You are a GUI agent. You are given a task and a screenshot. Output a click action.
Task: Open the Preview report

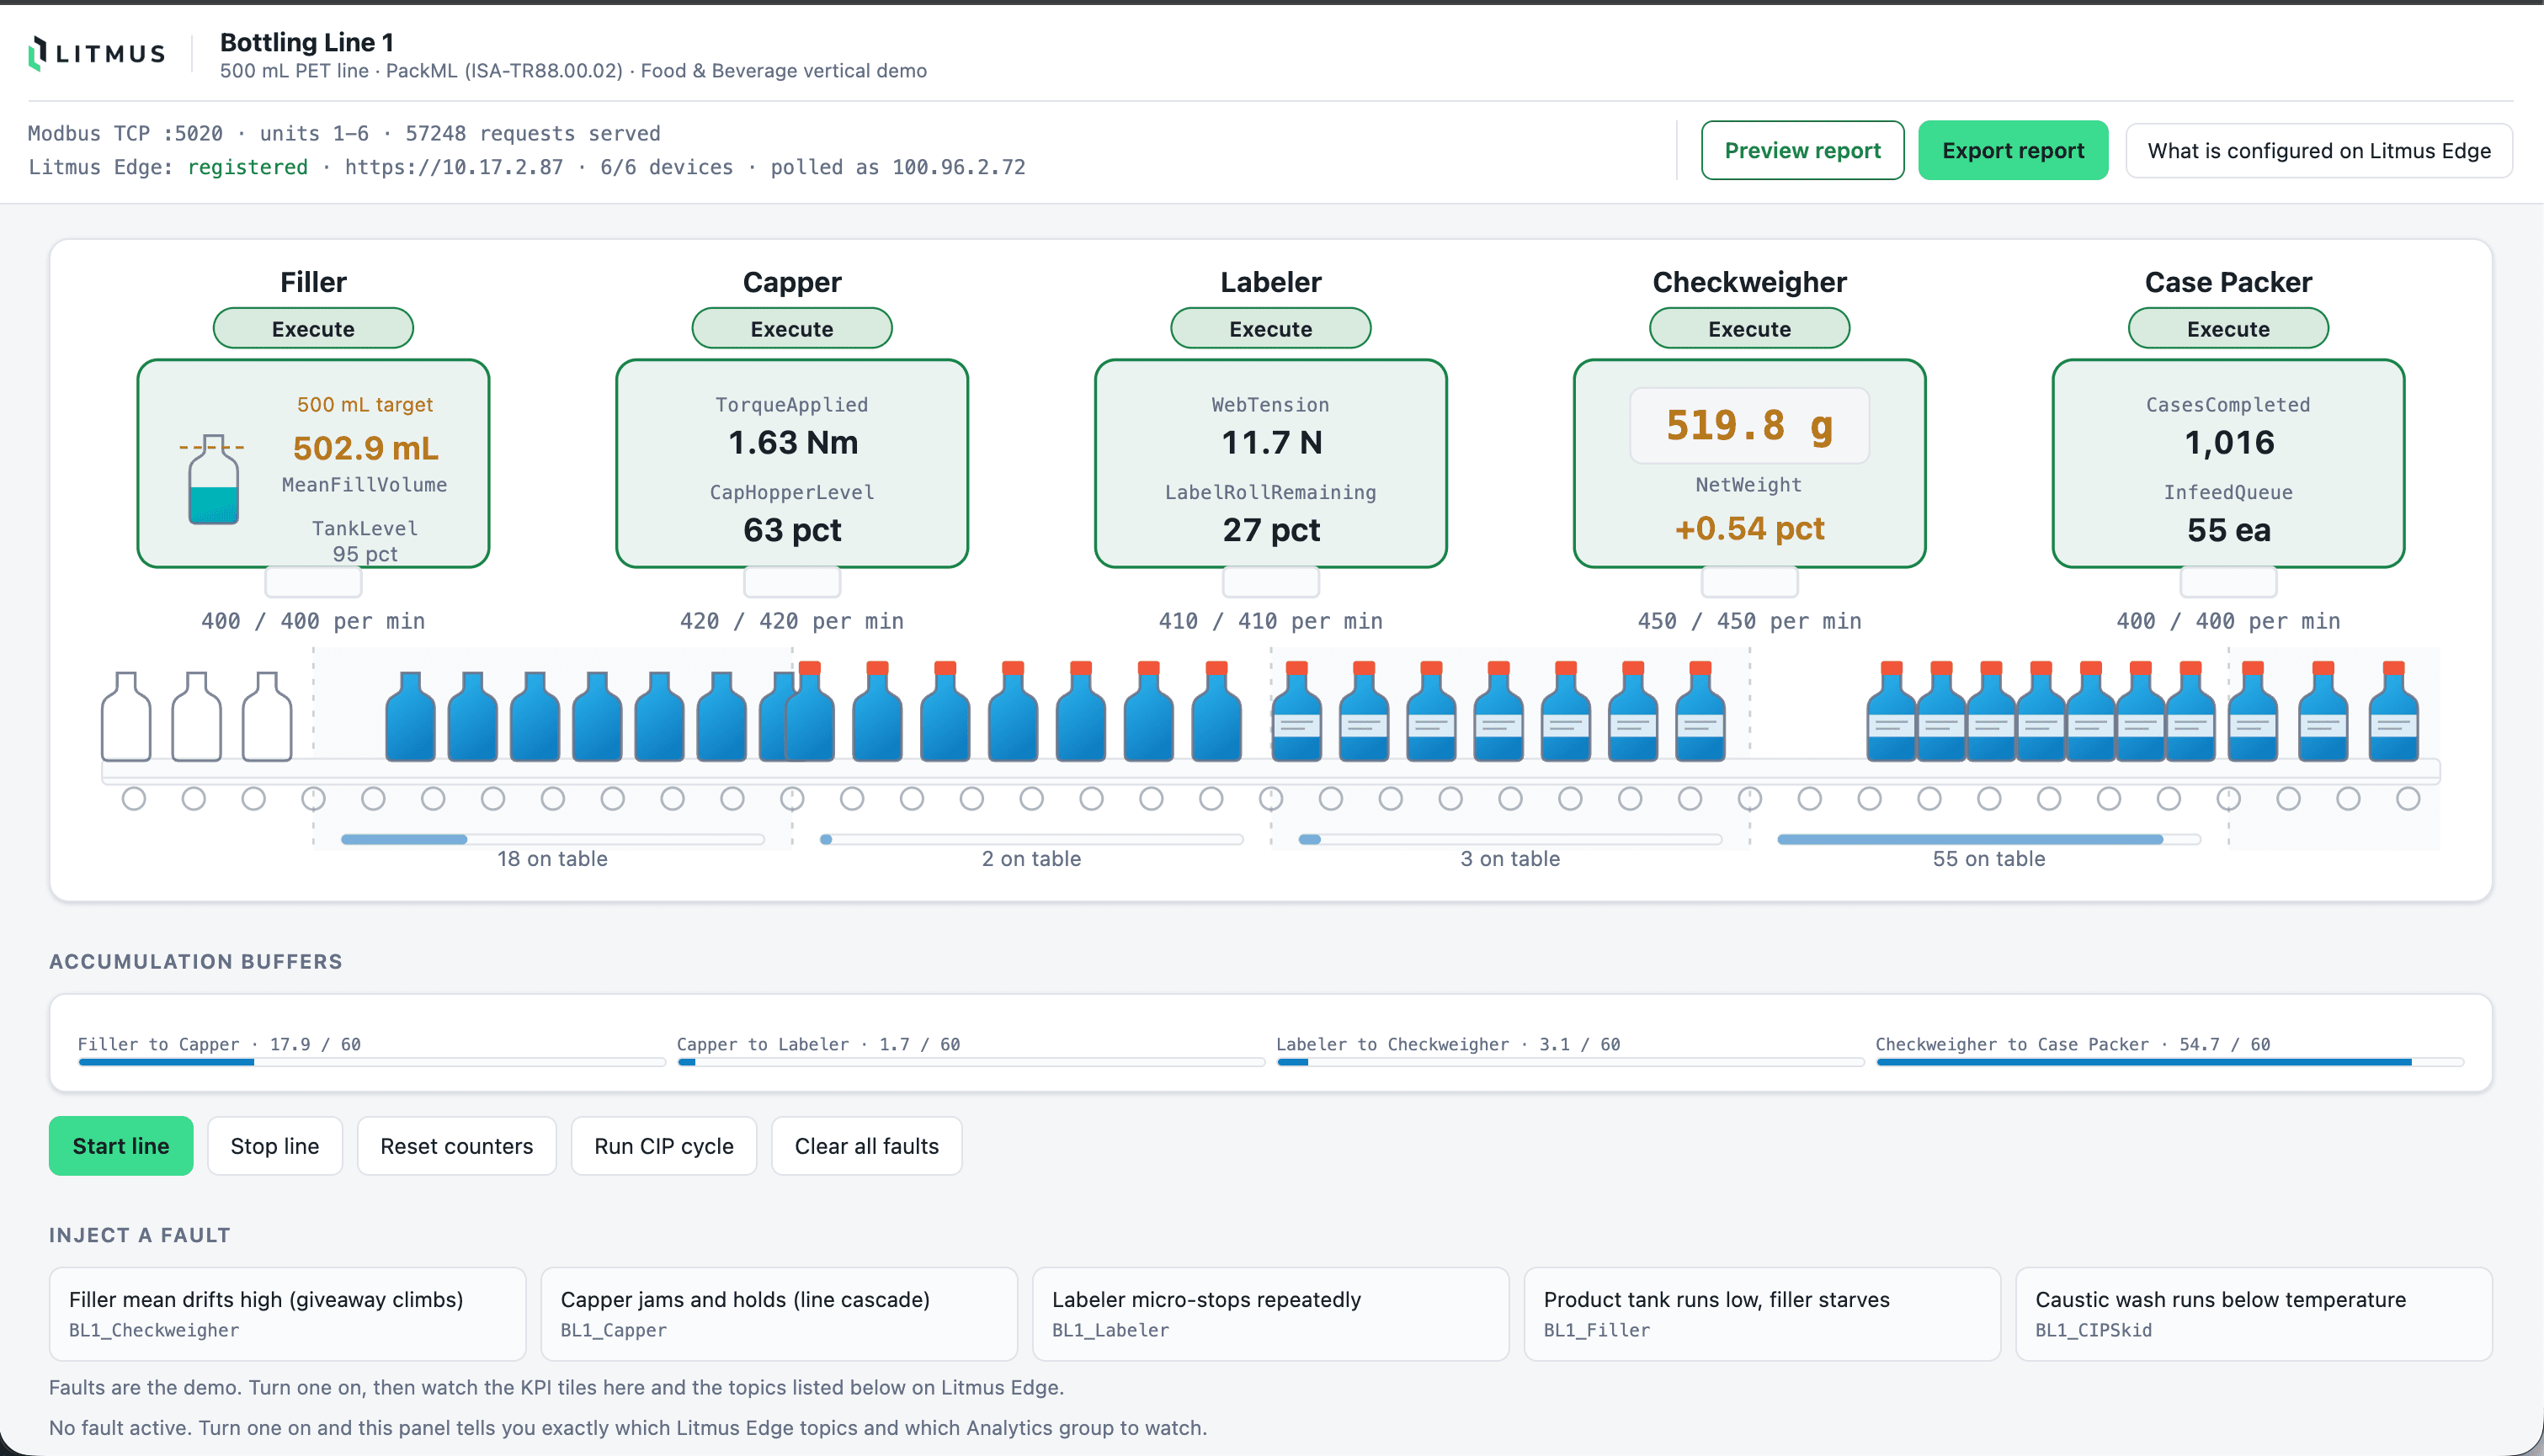point(1802,150)
